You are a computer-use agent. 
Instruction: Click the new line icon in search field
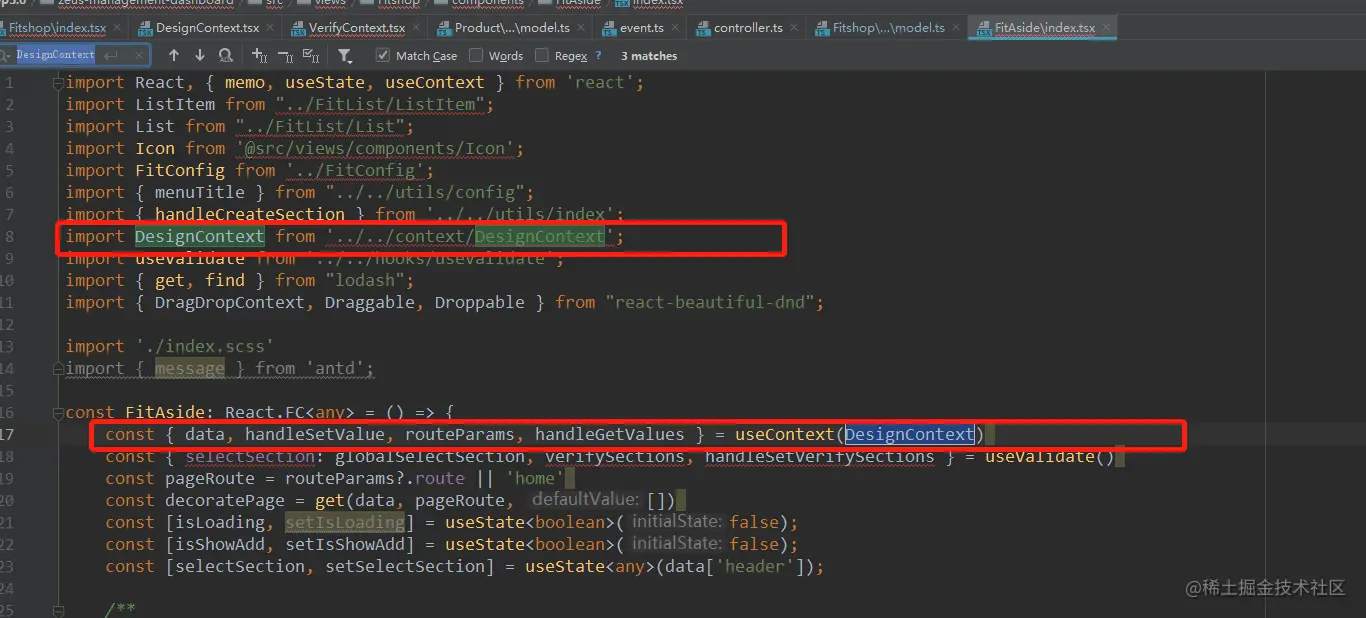[x=111, y=55]
